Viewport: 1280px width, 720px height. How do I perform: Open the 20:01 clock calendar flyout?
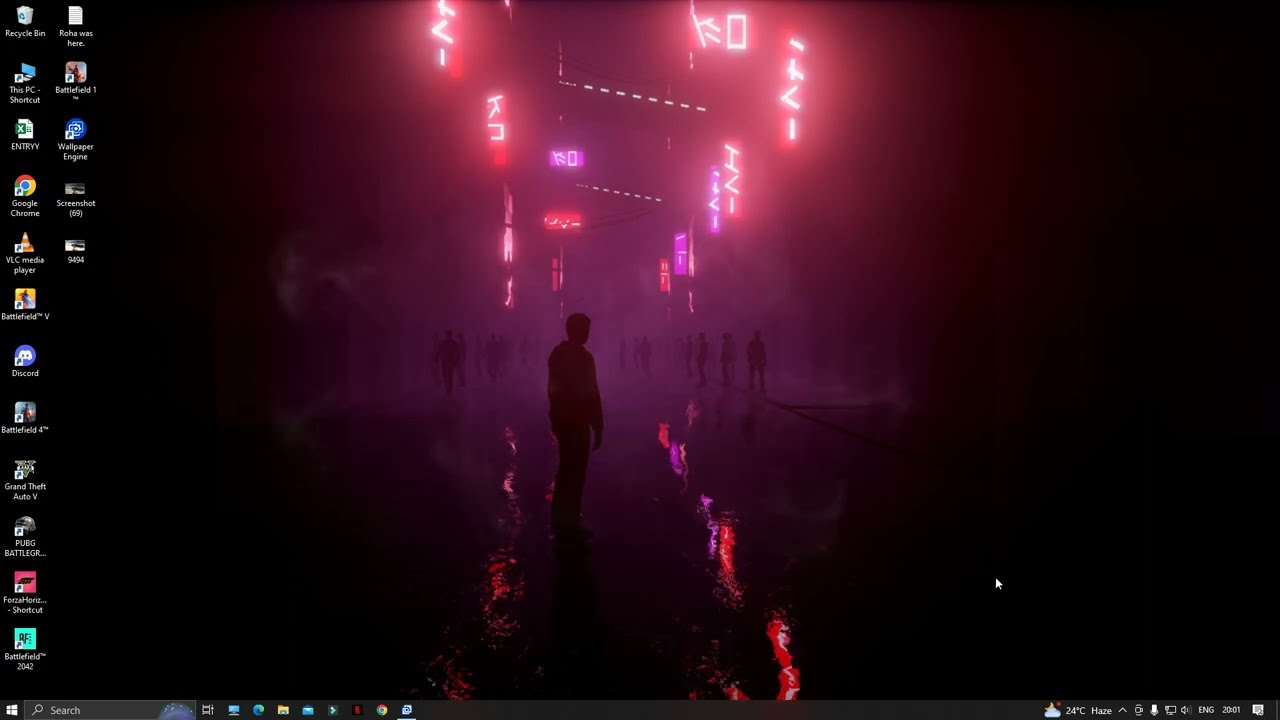tap(1232, 710)
